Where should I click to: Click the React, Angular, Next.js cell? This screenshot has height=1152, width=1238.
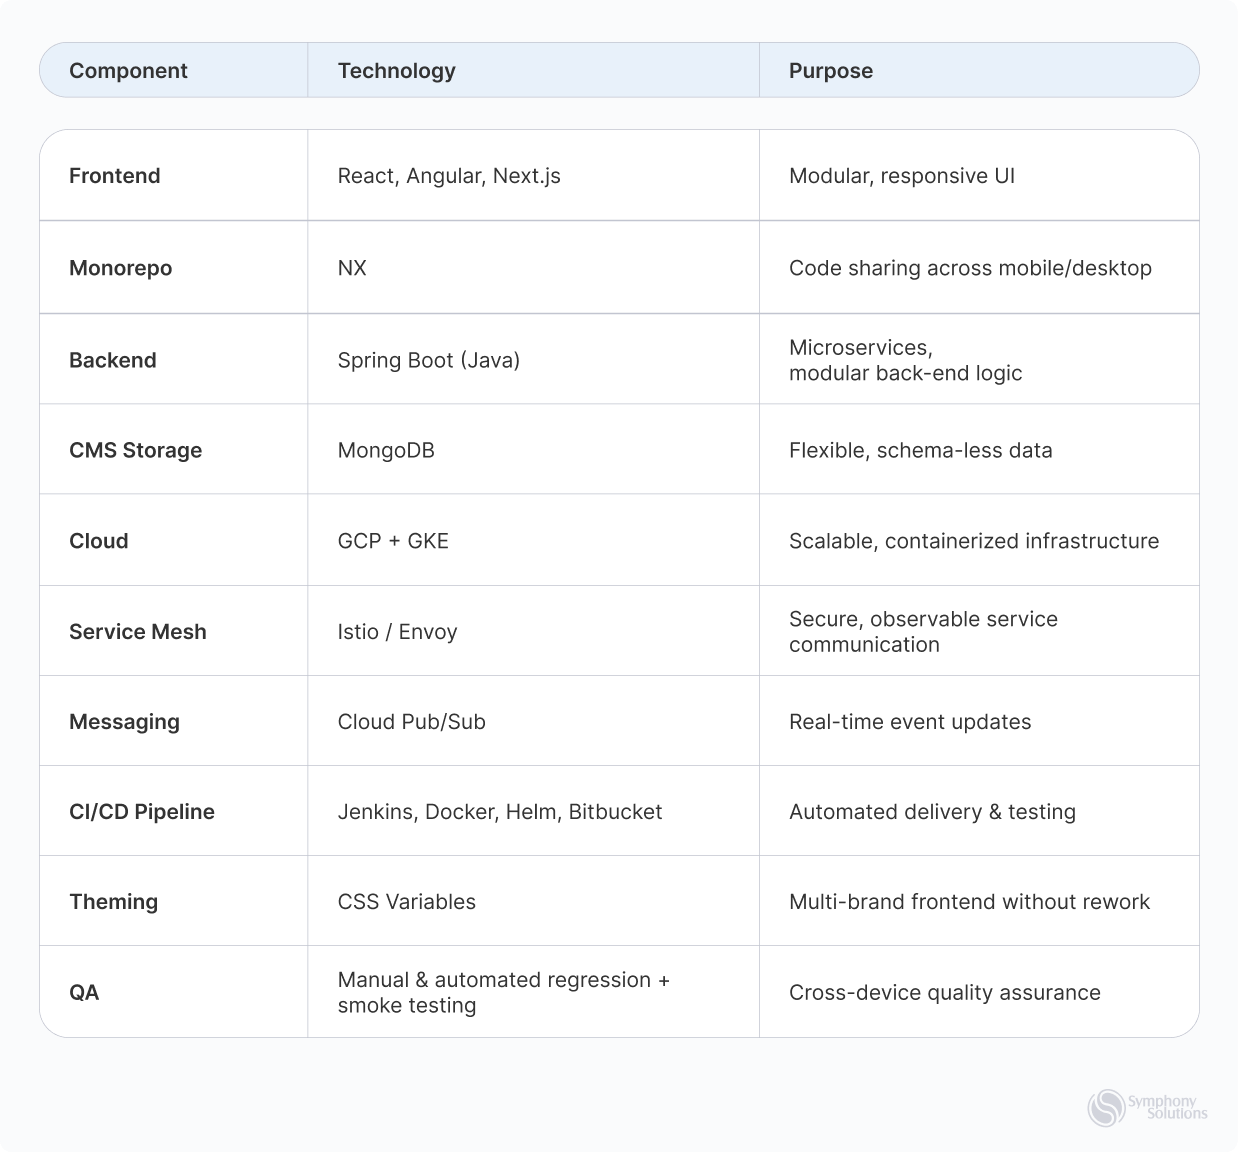[449, 176]
